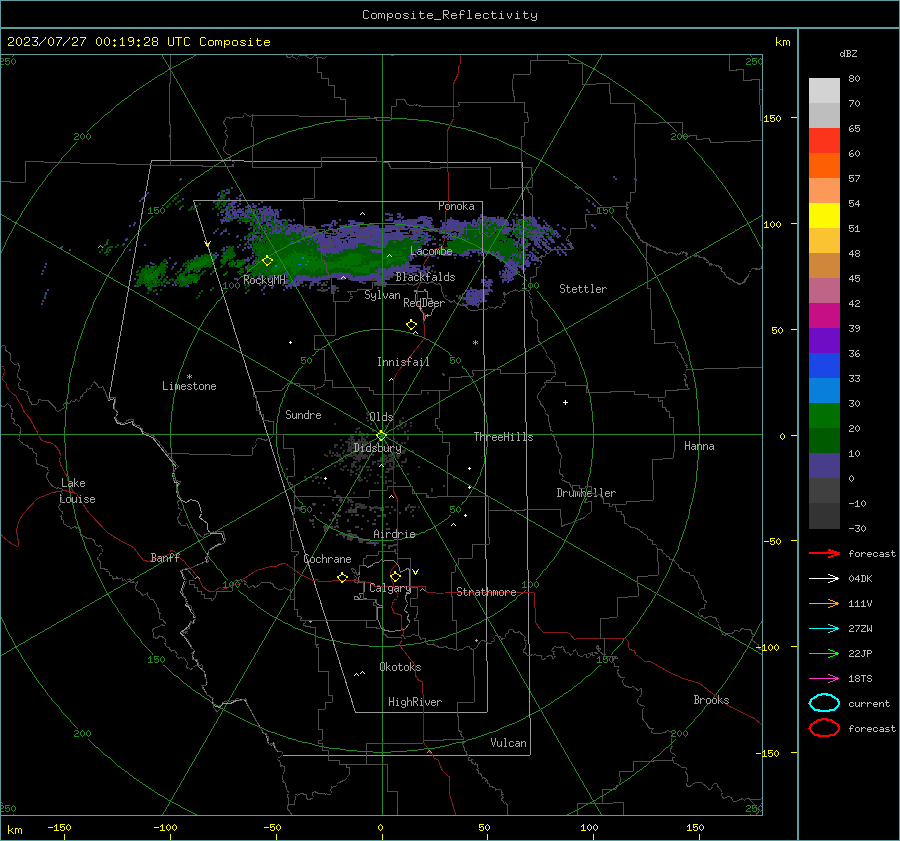Click the Composite_Reflectivity title text
This screenshot has height=841, width=900.
[450, 15]
